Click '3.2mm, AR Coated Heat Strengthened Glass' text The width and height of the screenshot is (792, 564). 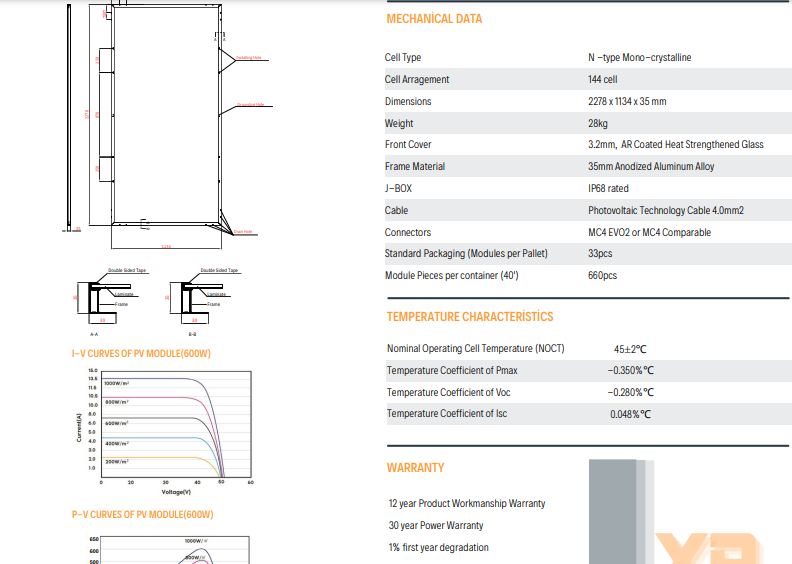click(x=676, y=144)
